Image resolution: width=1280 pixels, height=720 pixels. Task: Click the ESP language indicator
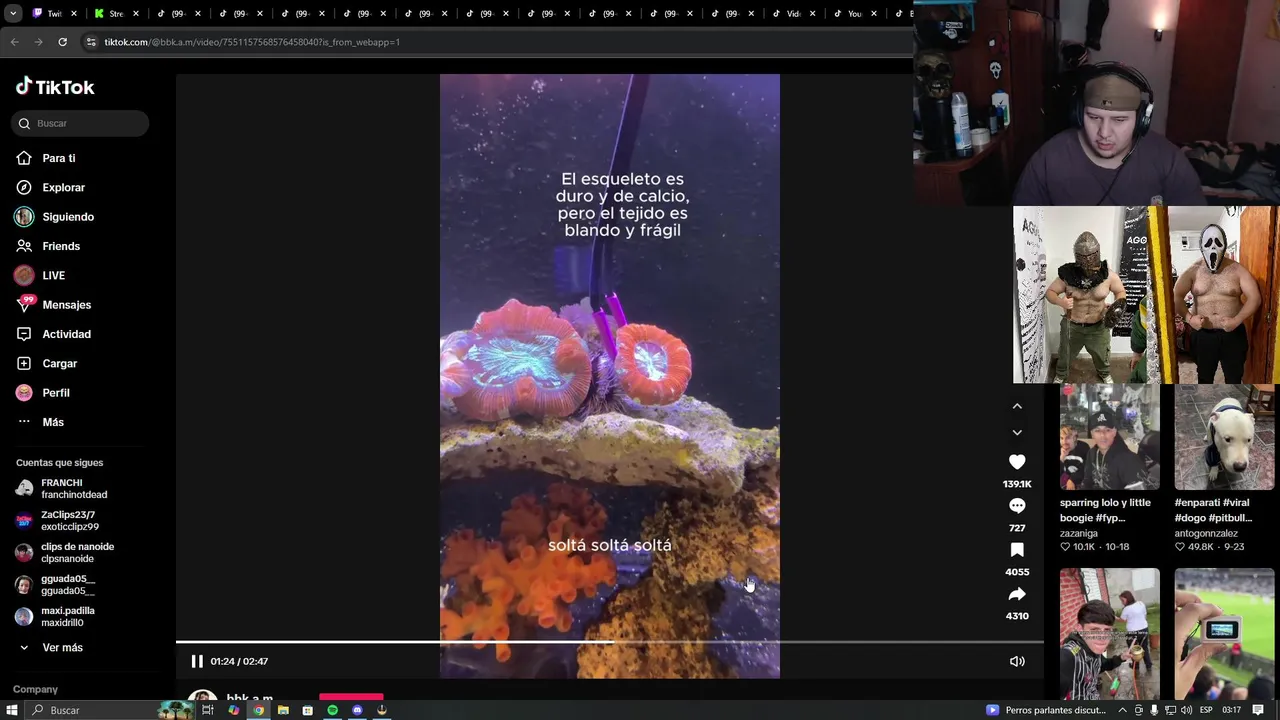pyautogui.click(x=1206, y=710)
